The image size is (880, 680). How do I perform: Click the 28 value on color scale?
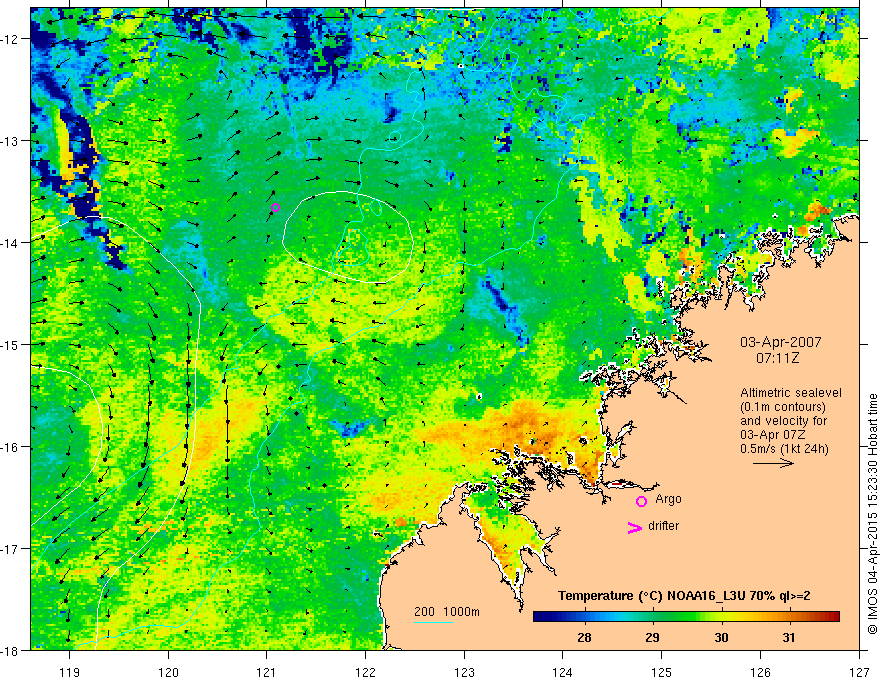click(584, 637)
